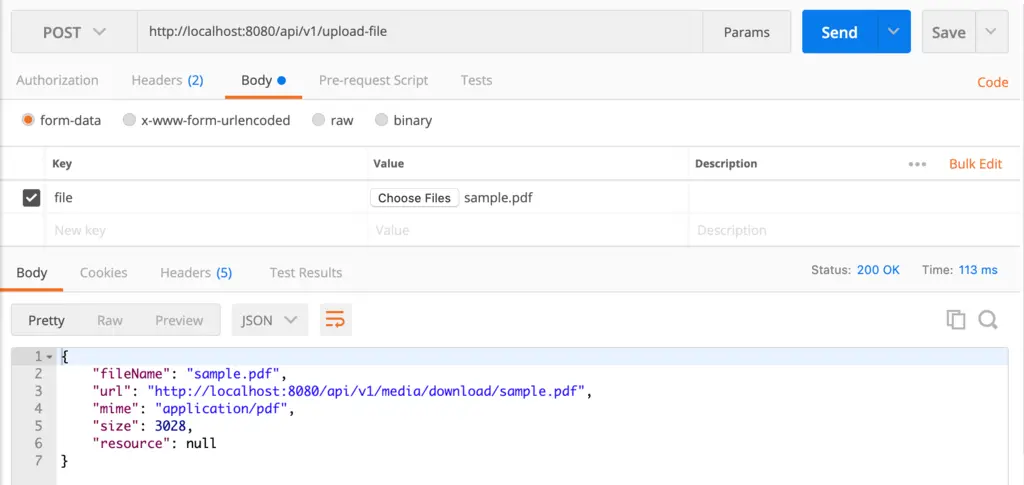This screenshot has width=1024, height=485.
Task: Click the 200 OK status value
Action: tap(878, 270)
